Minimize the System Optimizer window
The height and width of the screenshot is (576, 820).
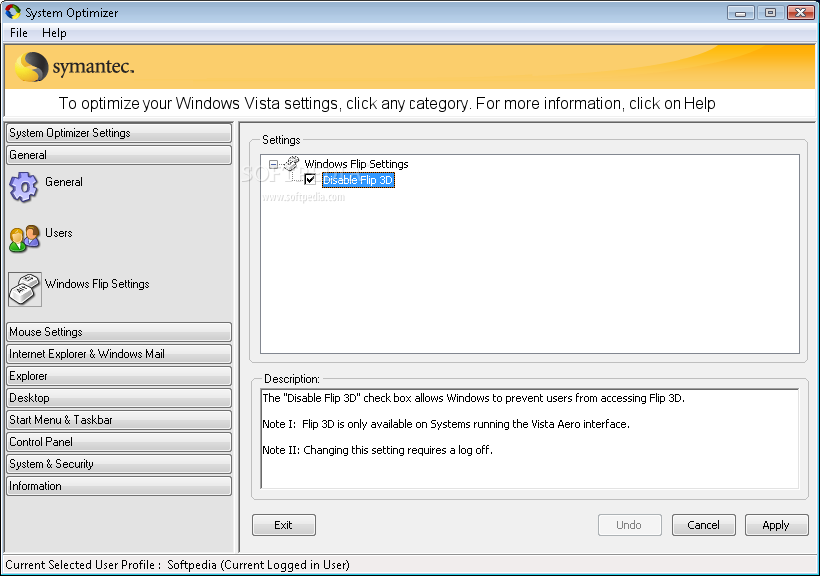pos(741,13)
